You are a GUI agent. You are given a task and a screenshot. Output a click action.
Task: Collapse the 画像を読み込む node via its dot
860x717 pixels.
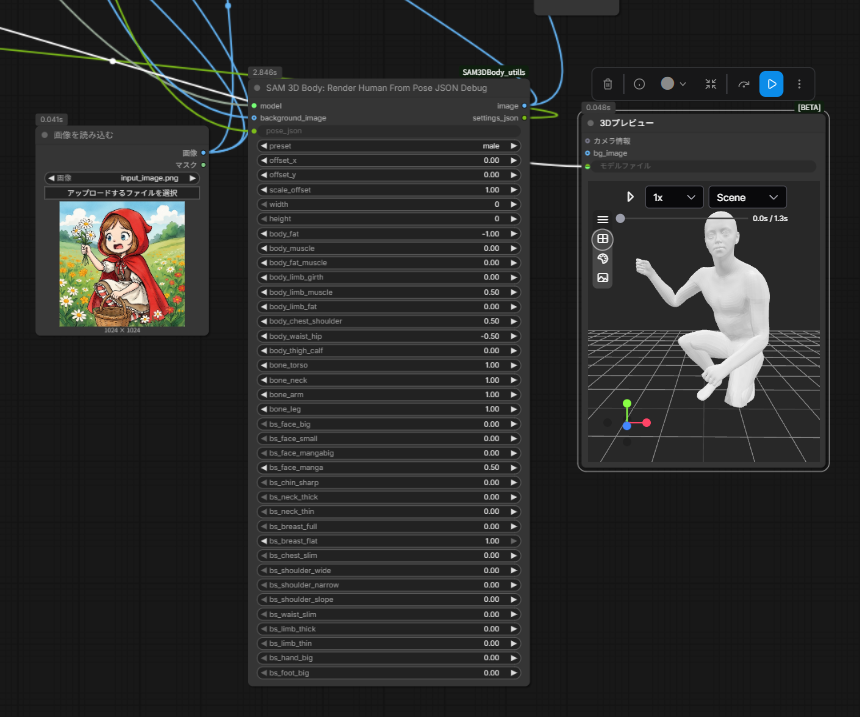[44, 135]
